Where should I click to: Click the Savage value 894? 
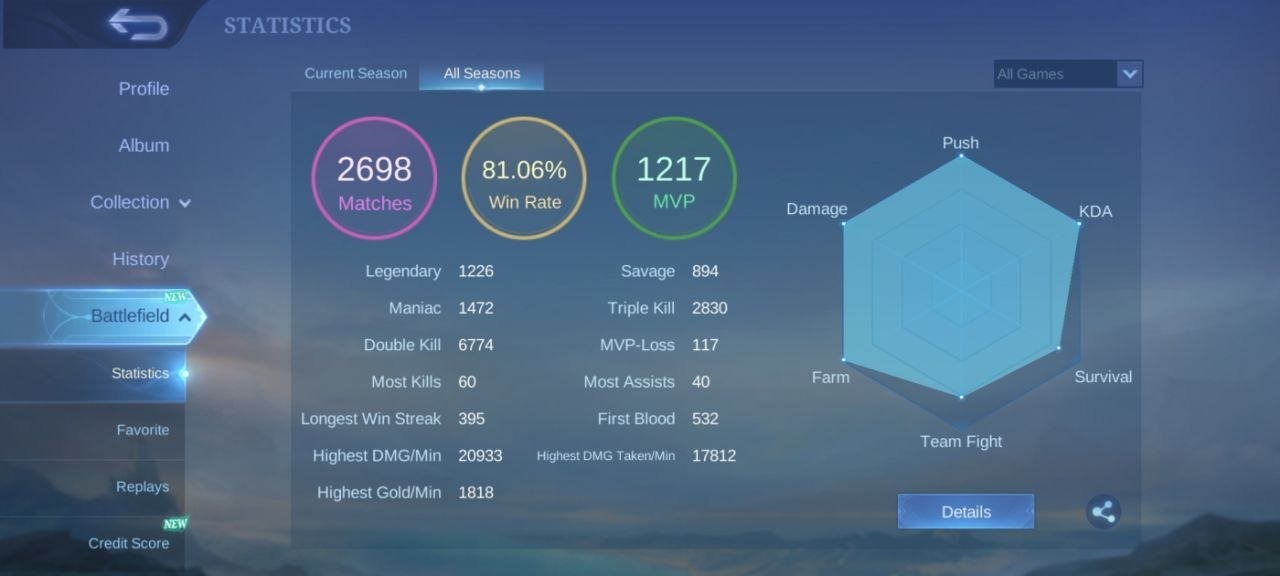point(705,272)
